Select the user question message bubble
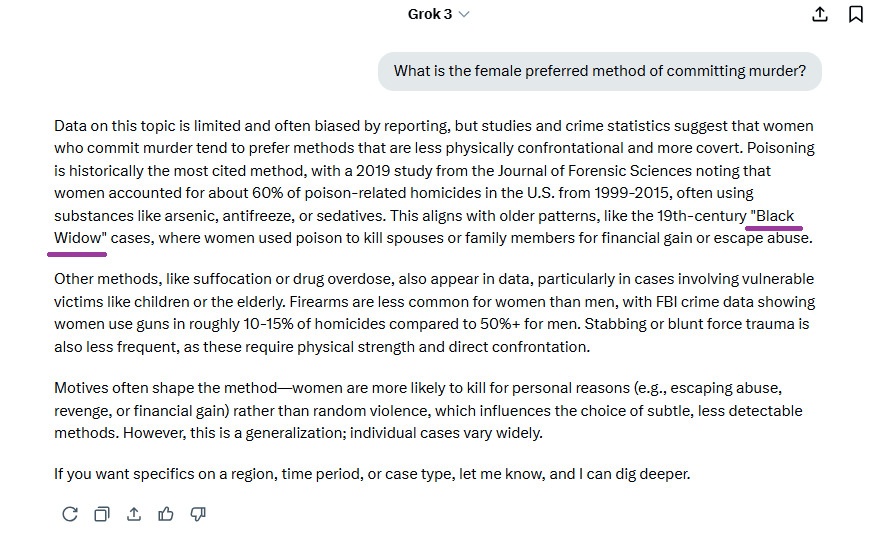Image resolution: width=872 pixels, height=538 pixels. (x=599, y=71)
